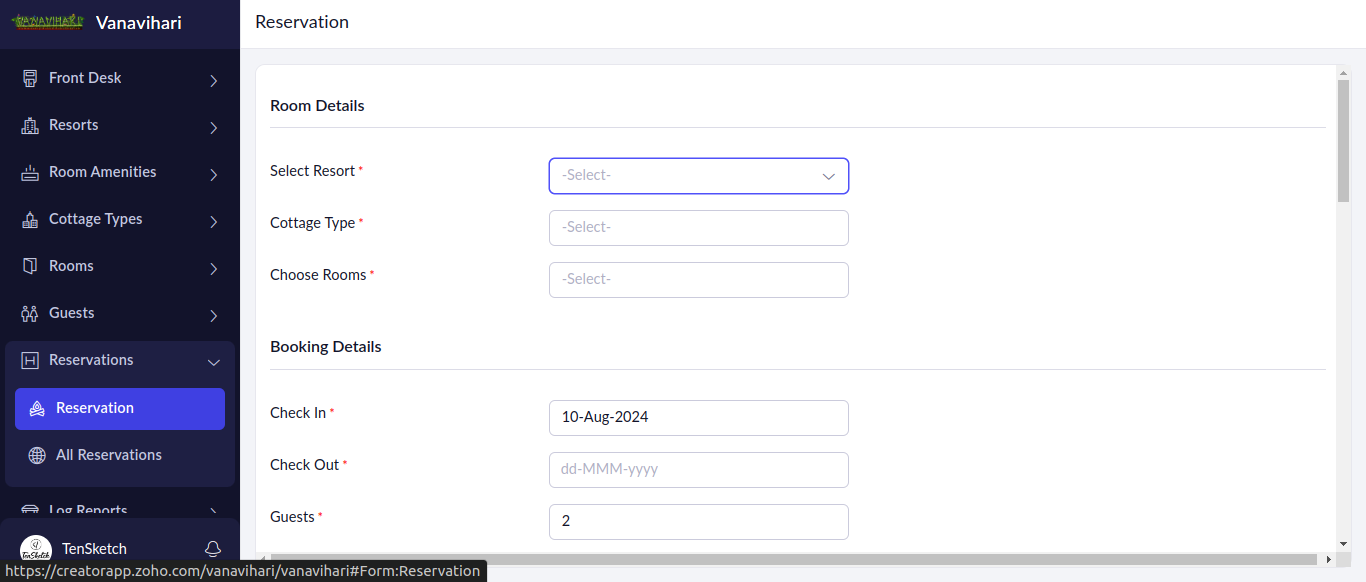Go to All Reservations link
Viewport: 1366px width, 582px height.
pos(120,455)
